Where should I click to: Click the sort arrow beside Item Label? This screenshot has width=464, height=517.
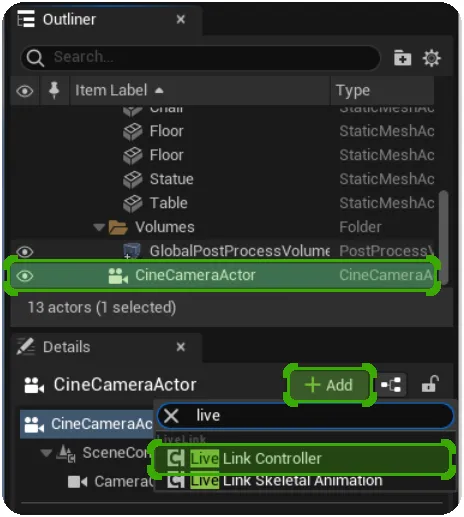[159, 90]
